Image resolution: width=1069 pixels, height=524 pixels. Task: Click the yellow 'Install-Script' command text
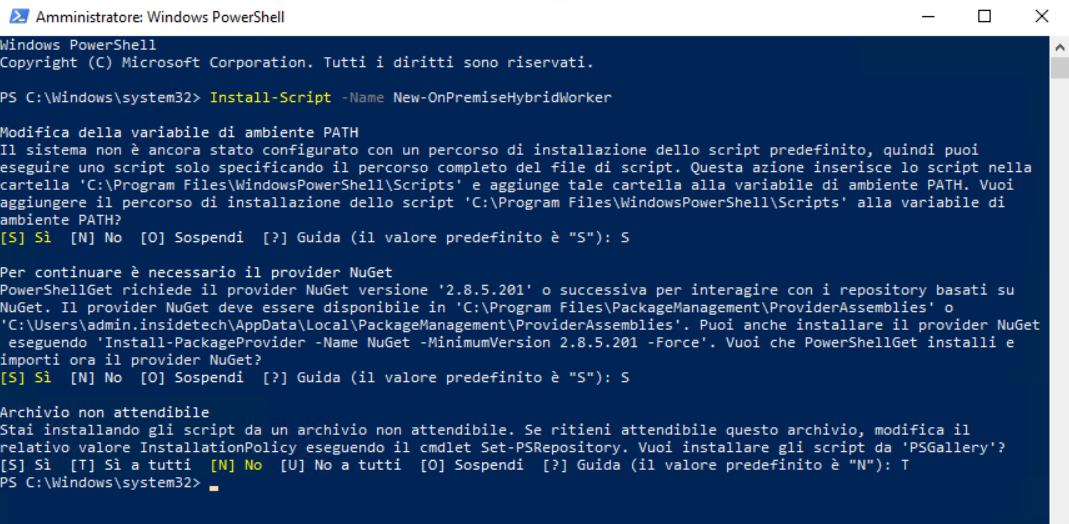tap(271, 98)
